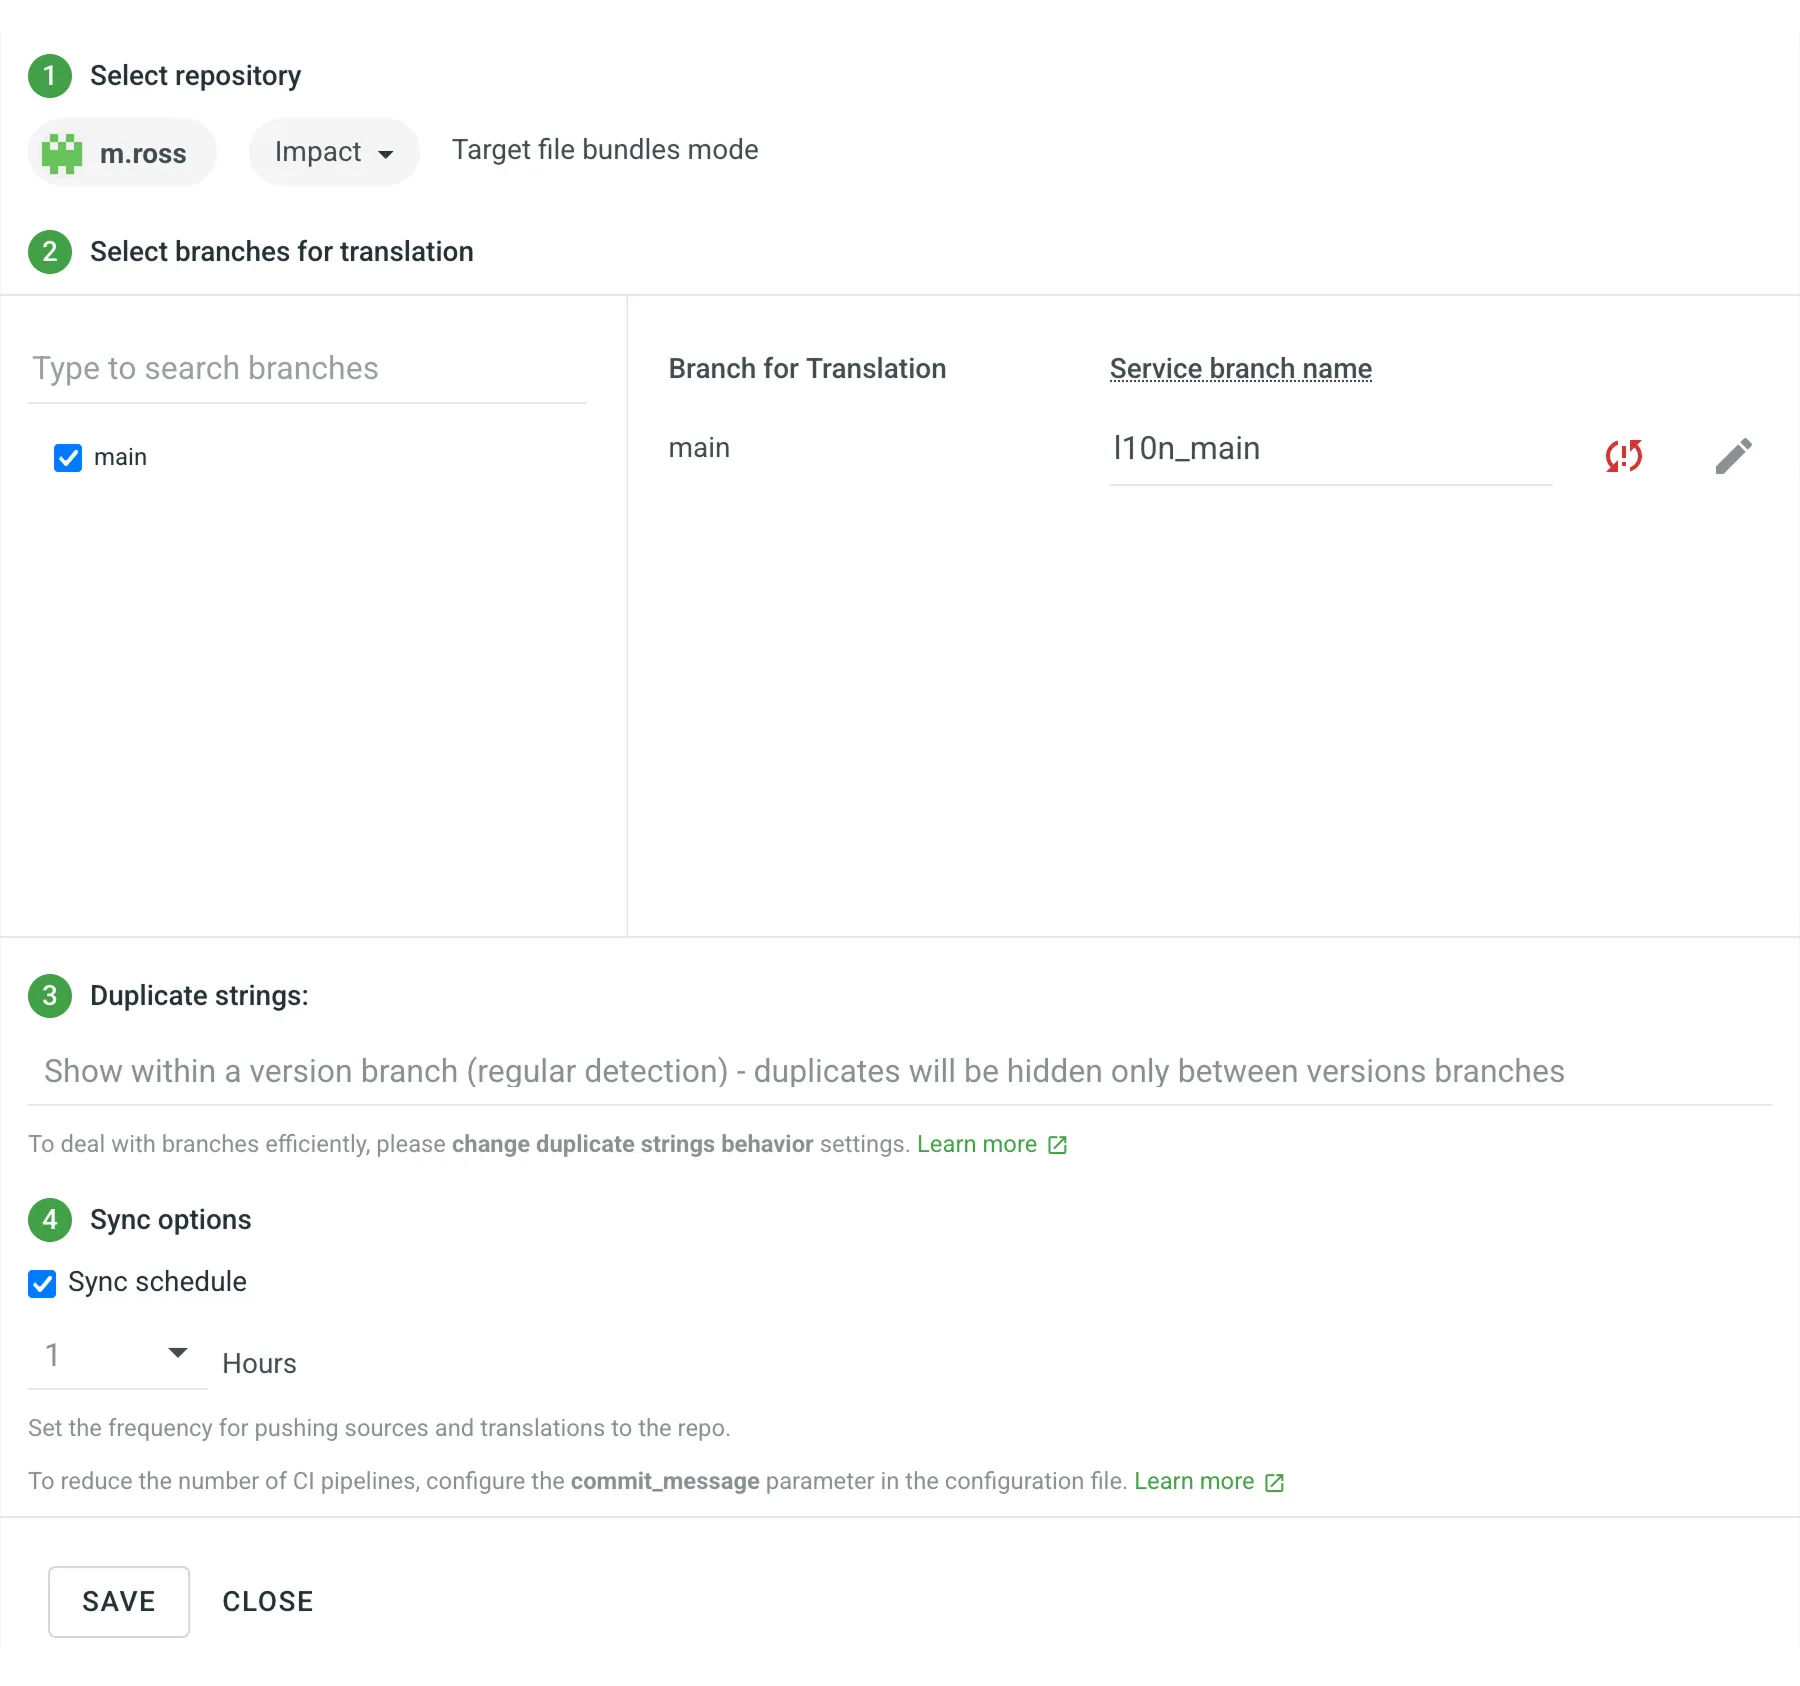Click the step 2 numbered circle icon
This screenshot has width=1800, height=1686.
click(49, 252)
